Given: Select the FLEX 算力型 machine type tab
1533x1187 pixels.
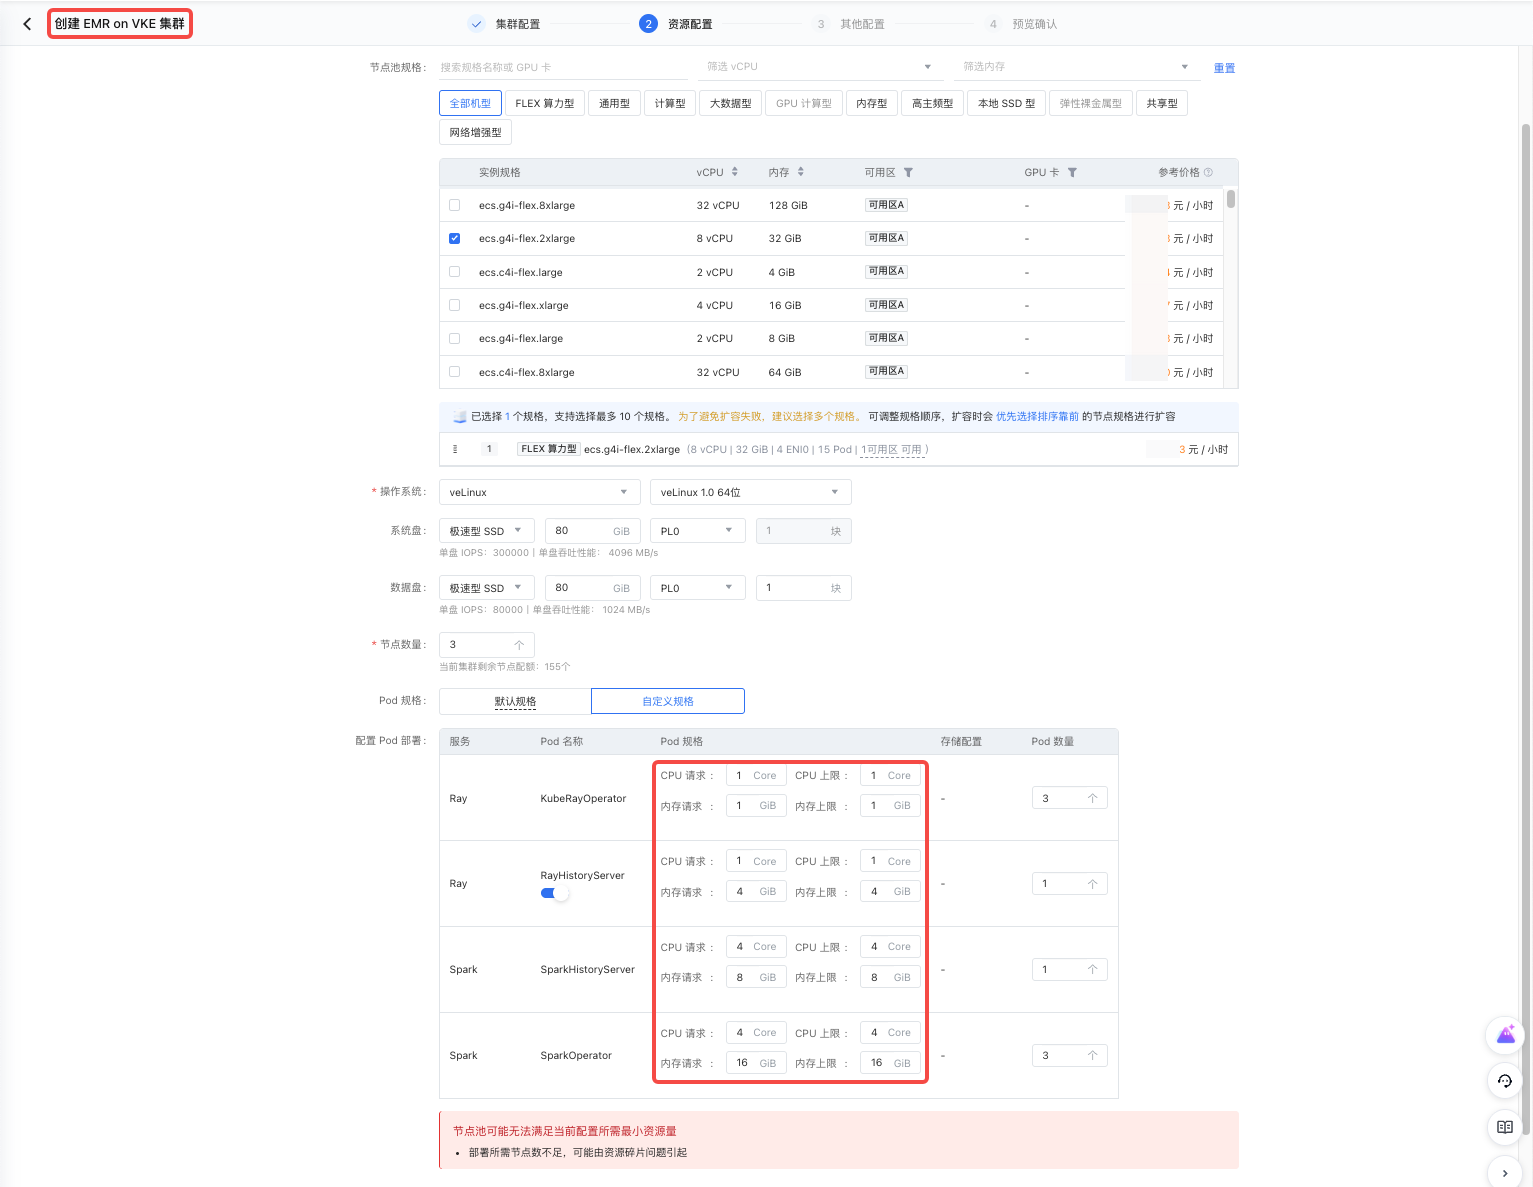Looking at the screenshot, I should [544, 103].
